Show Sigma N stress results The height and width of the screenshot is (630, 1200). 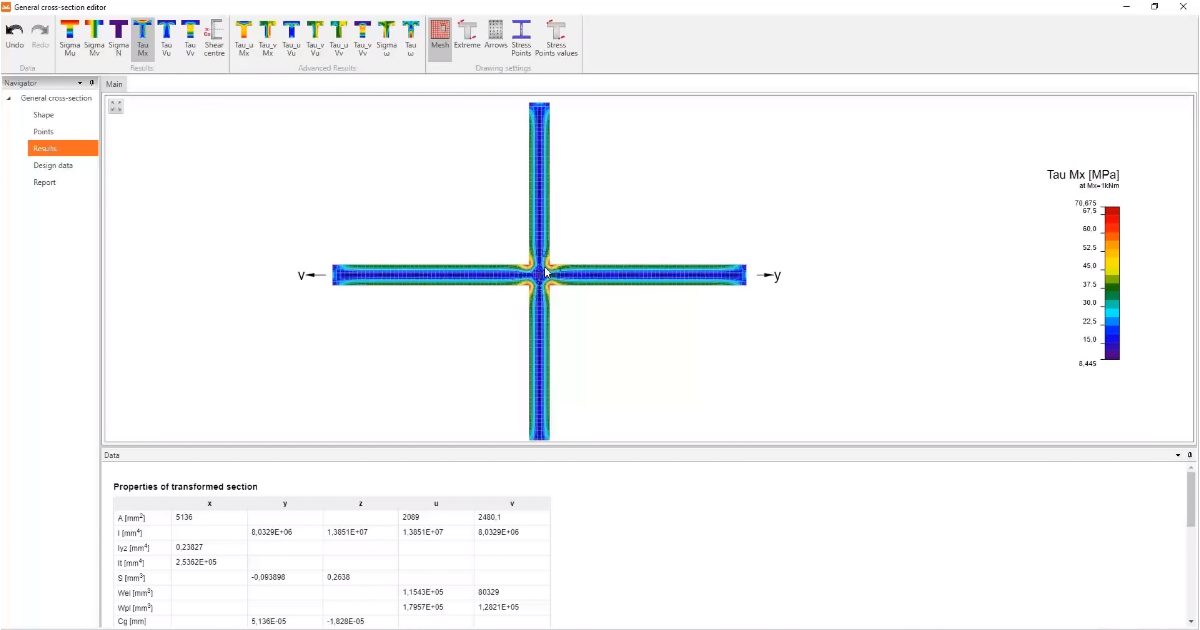point(118,38)
